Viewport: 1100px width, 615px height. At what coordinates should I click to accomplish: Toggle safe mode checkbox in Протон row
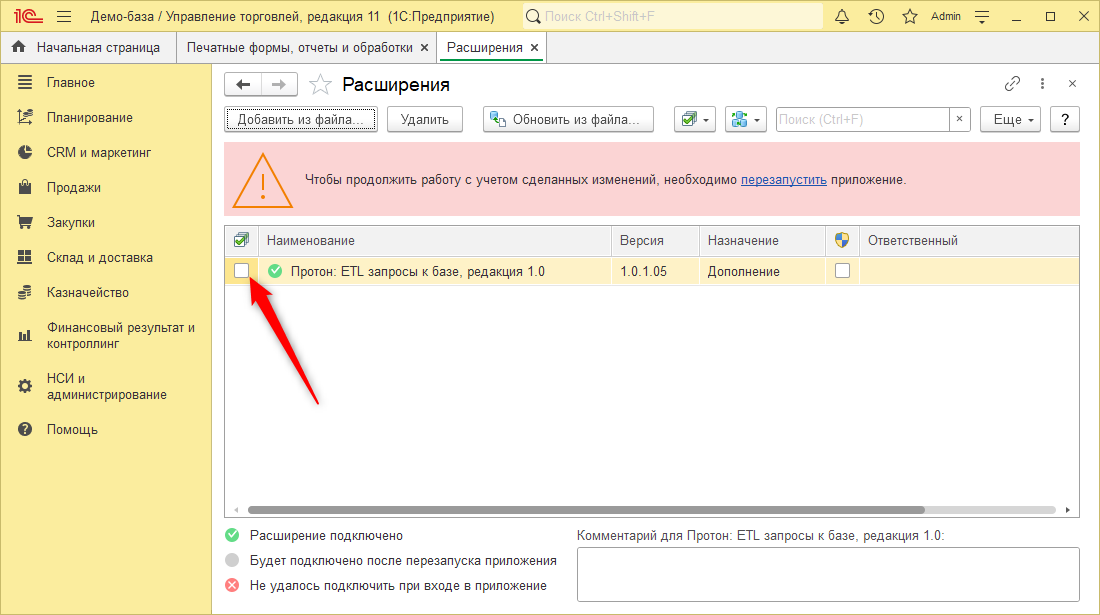(843, 271)
